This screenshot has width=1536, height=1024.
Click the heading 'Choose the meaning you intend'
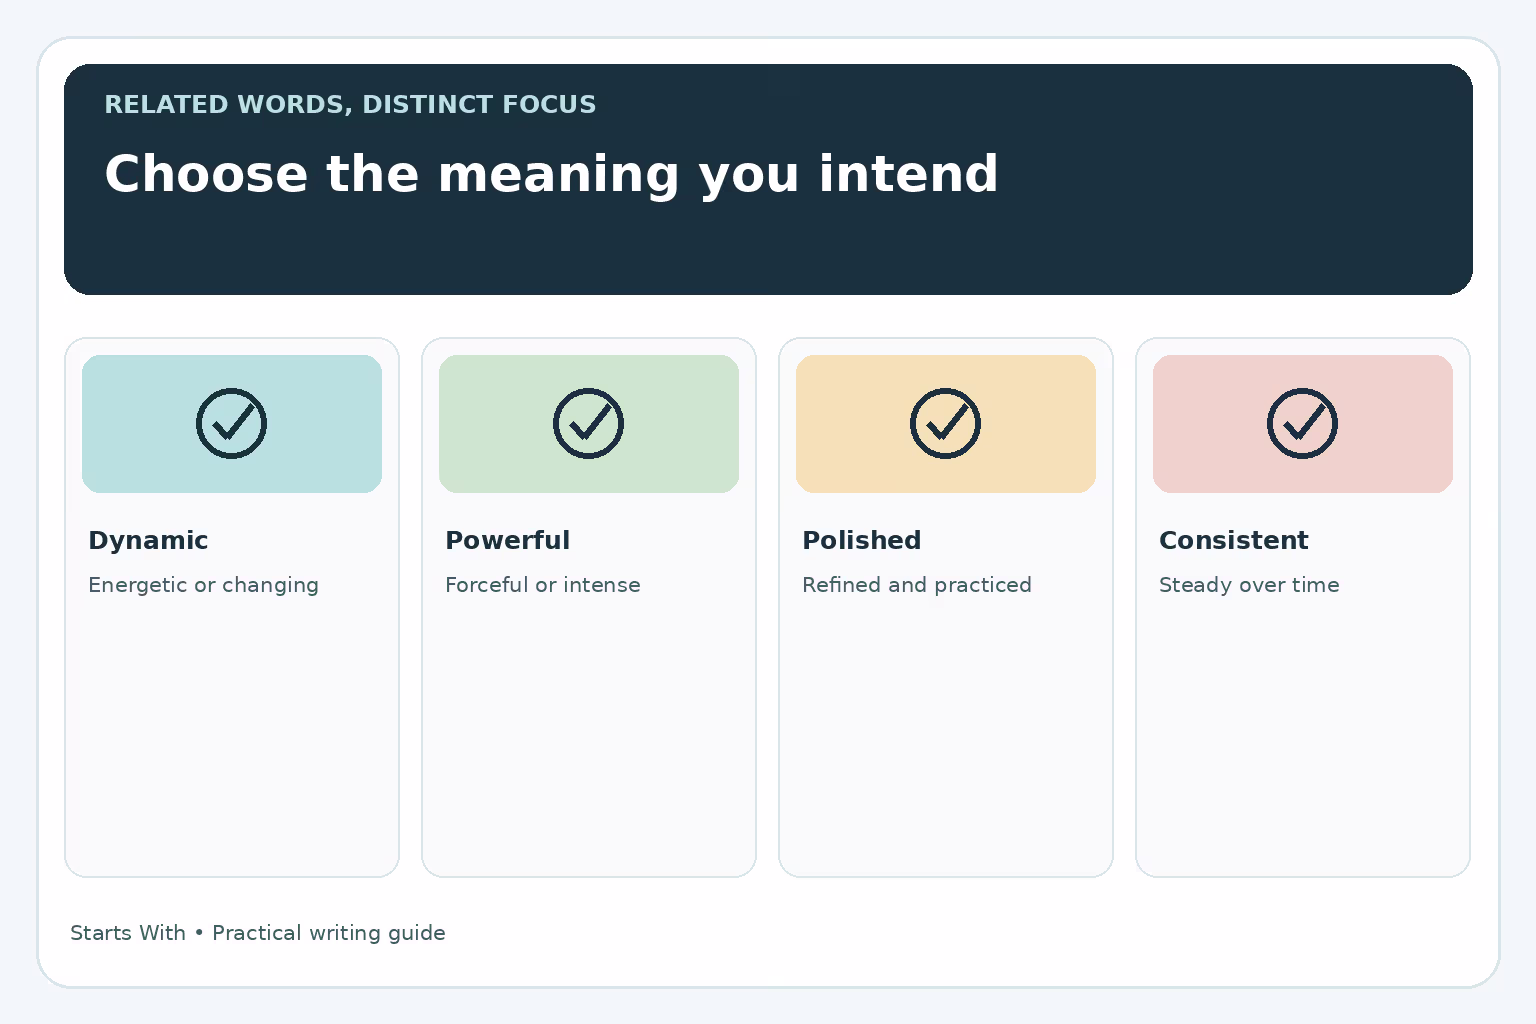coord(551,174)
